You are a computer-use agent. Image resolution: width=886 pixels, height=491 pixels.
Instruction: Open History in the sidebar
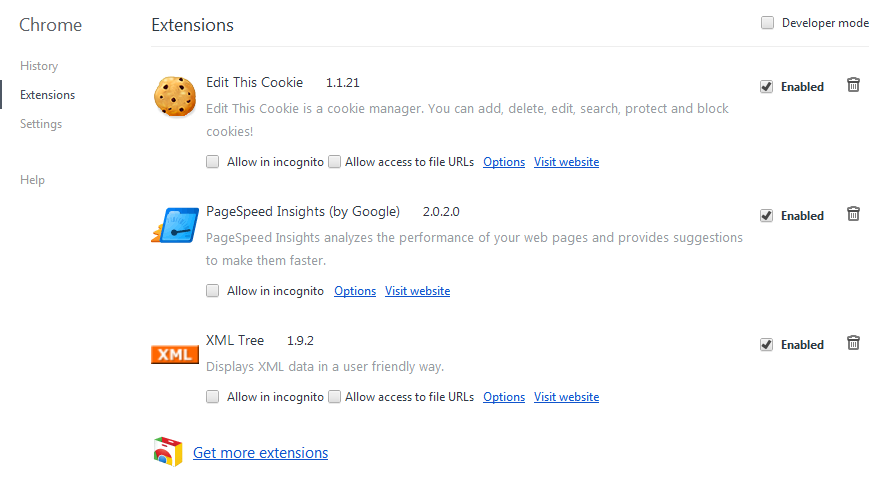pos(39,66)
